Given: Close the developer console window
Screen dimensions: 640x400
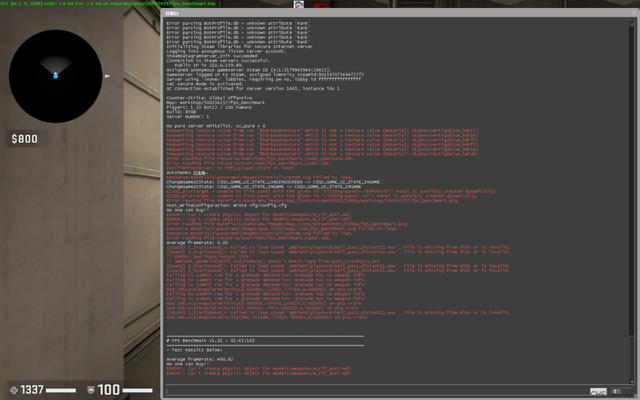Looking at the screenshot, I should (634, 13).
